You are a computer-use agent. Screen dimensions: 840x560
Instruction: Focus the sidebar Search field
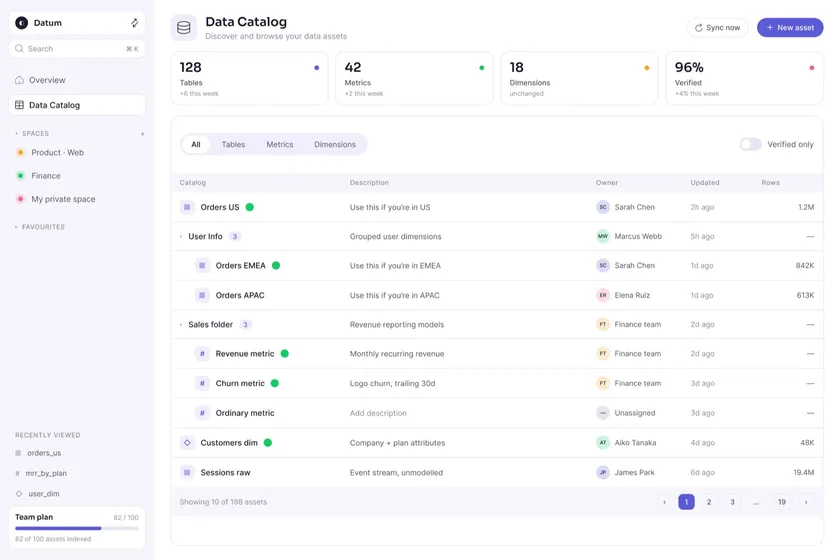tap(77, 49)
